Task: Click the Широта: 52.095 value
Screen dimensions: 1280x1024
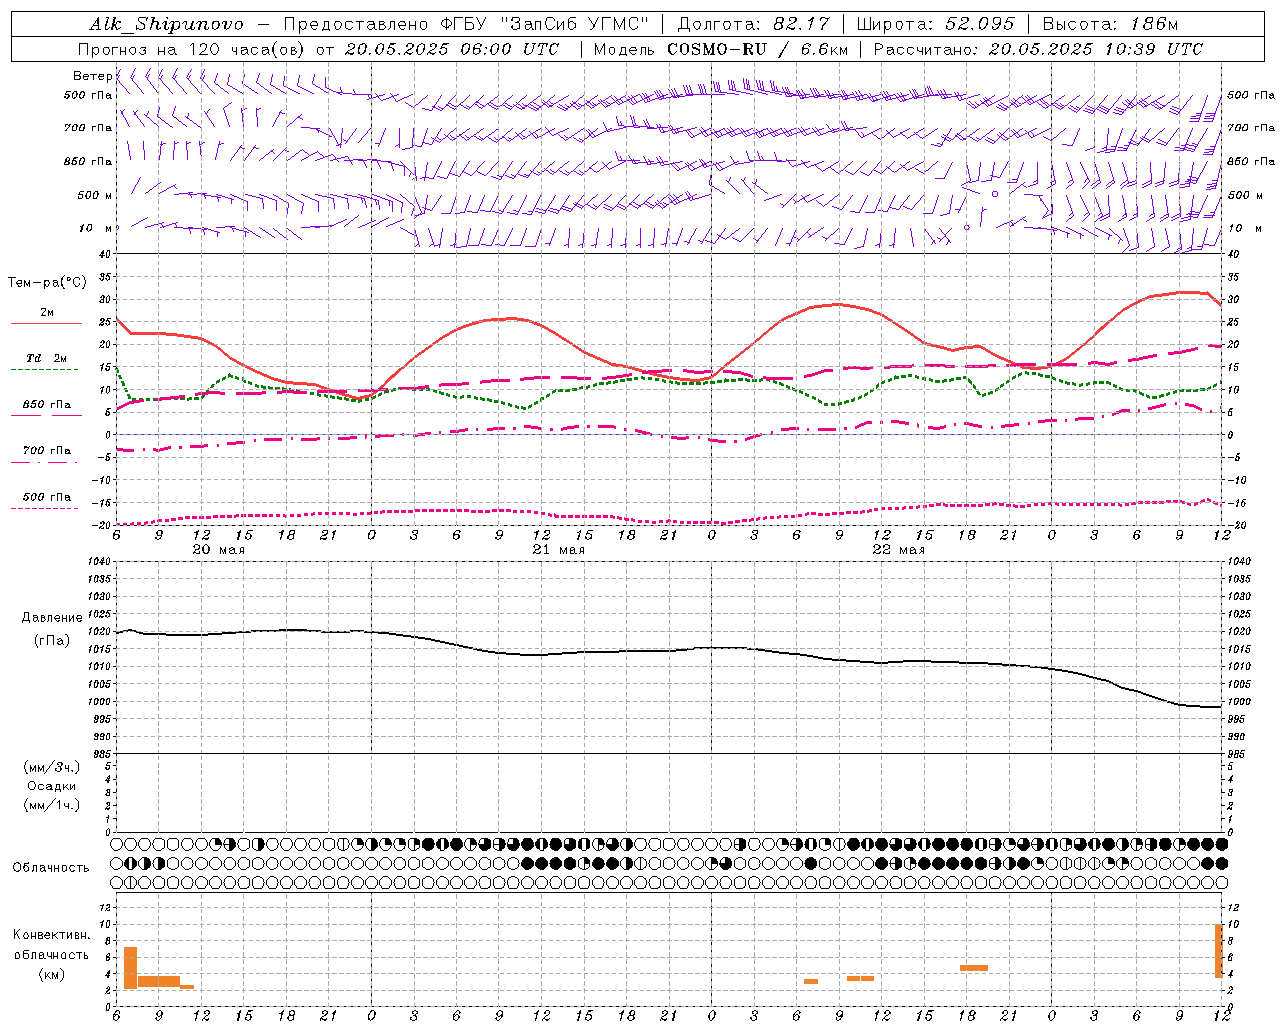Action: coord(936,24)
